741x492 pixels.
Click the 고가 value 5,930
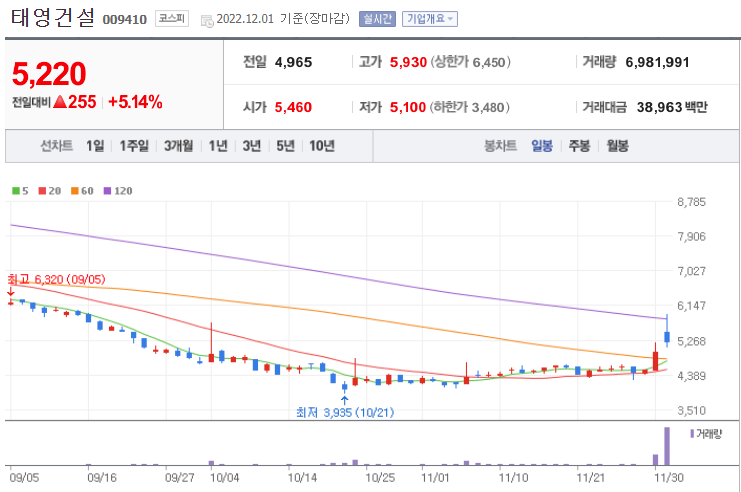coord(408,62)
